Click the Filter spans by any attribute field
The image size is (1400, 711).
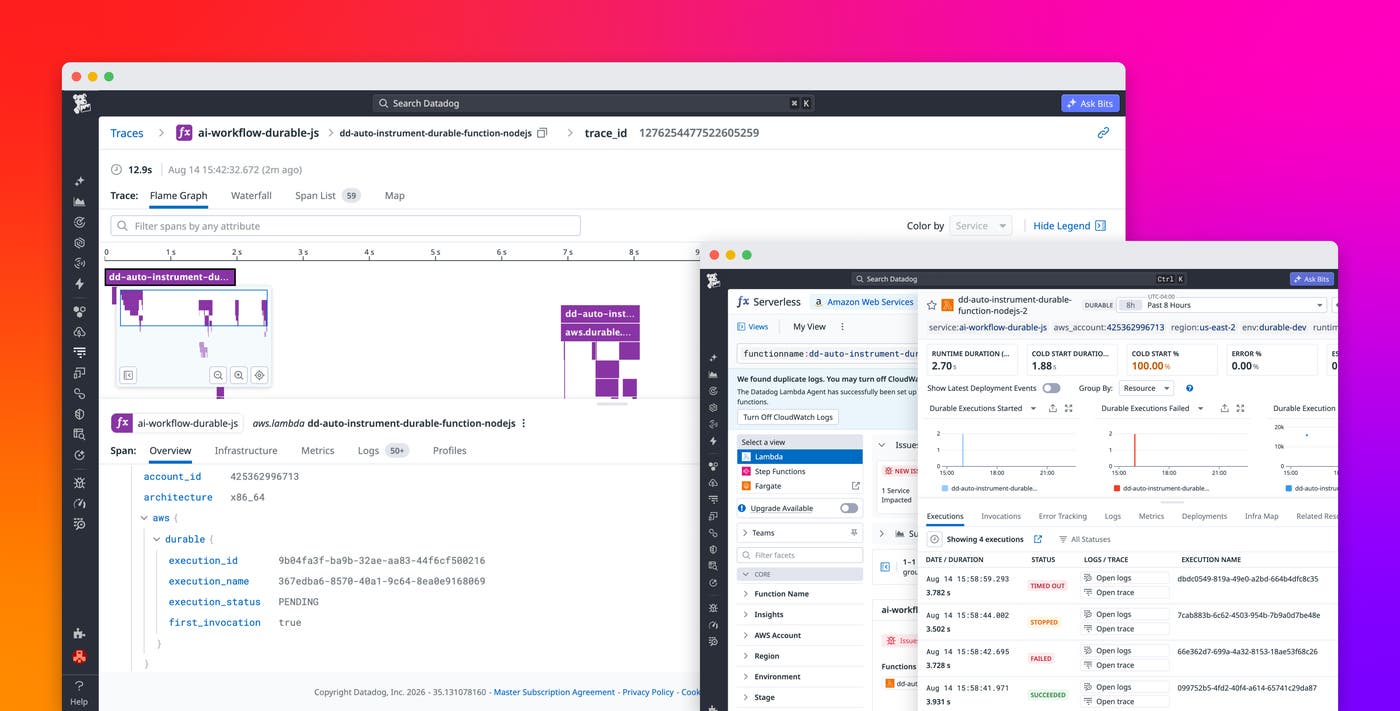coord(345,226)
